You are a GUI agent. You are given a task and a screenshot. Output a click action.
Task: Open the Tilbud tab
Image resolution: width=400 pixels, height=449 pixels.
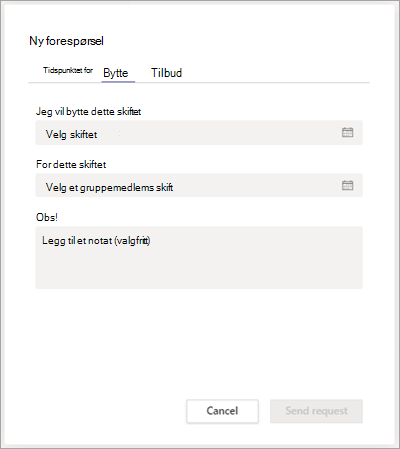coord(166,73)
